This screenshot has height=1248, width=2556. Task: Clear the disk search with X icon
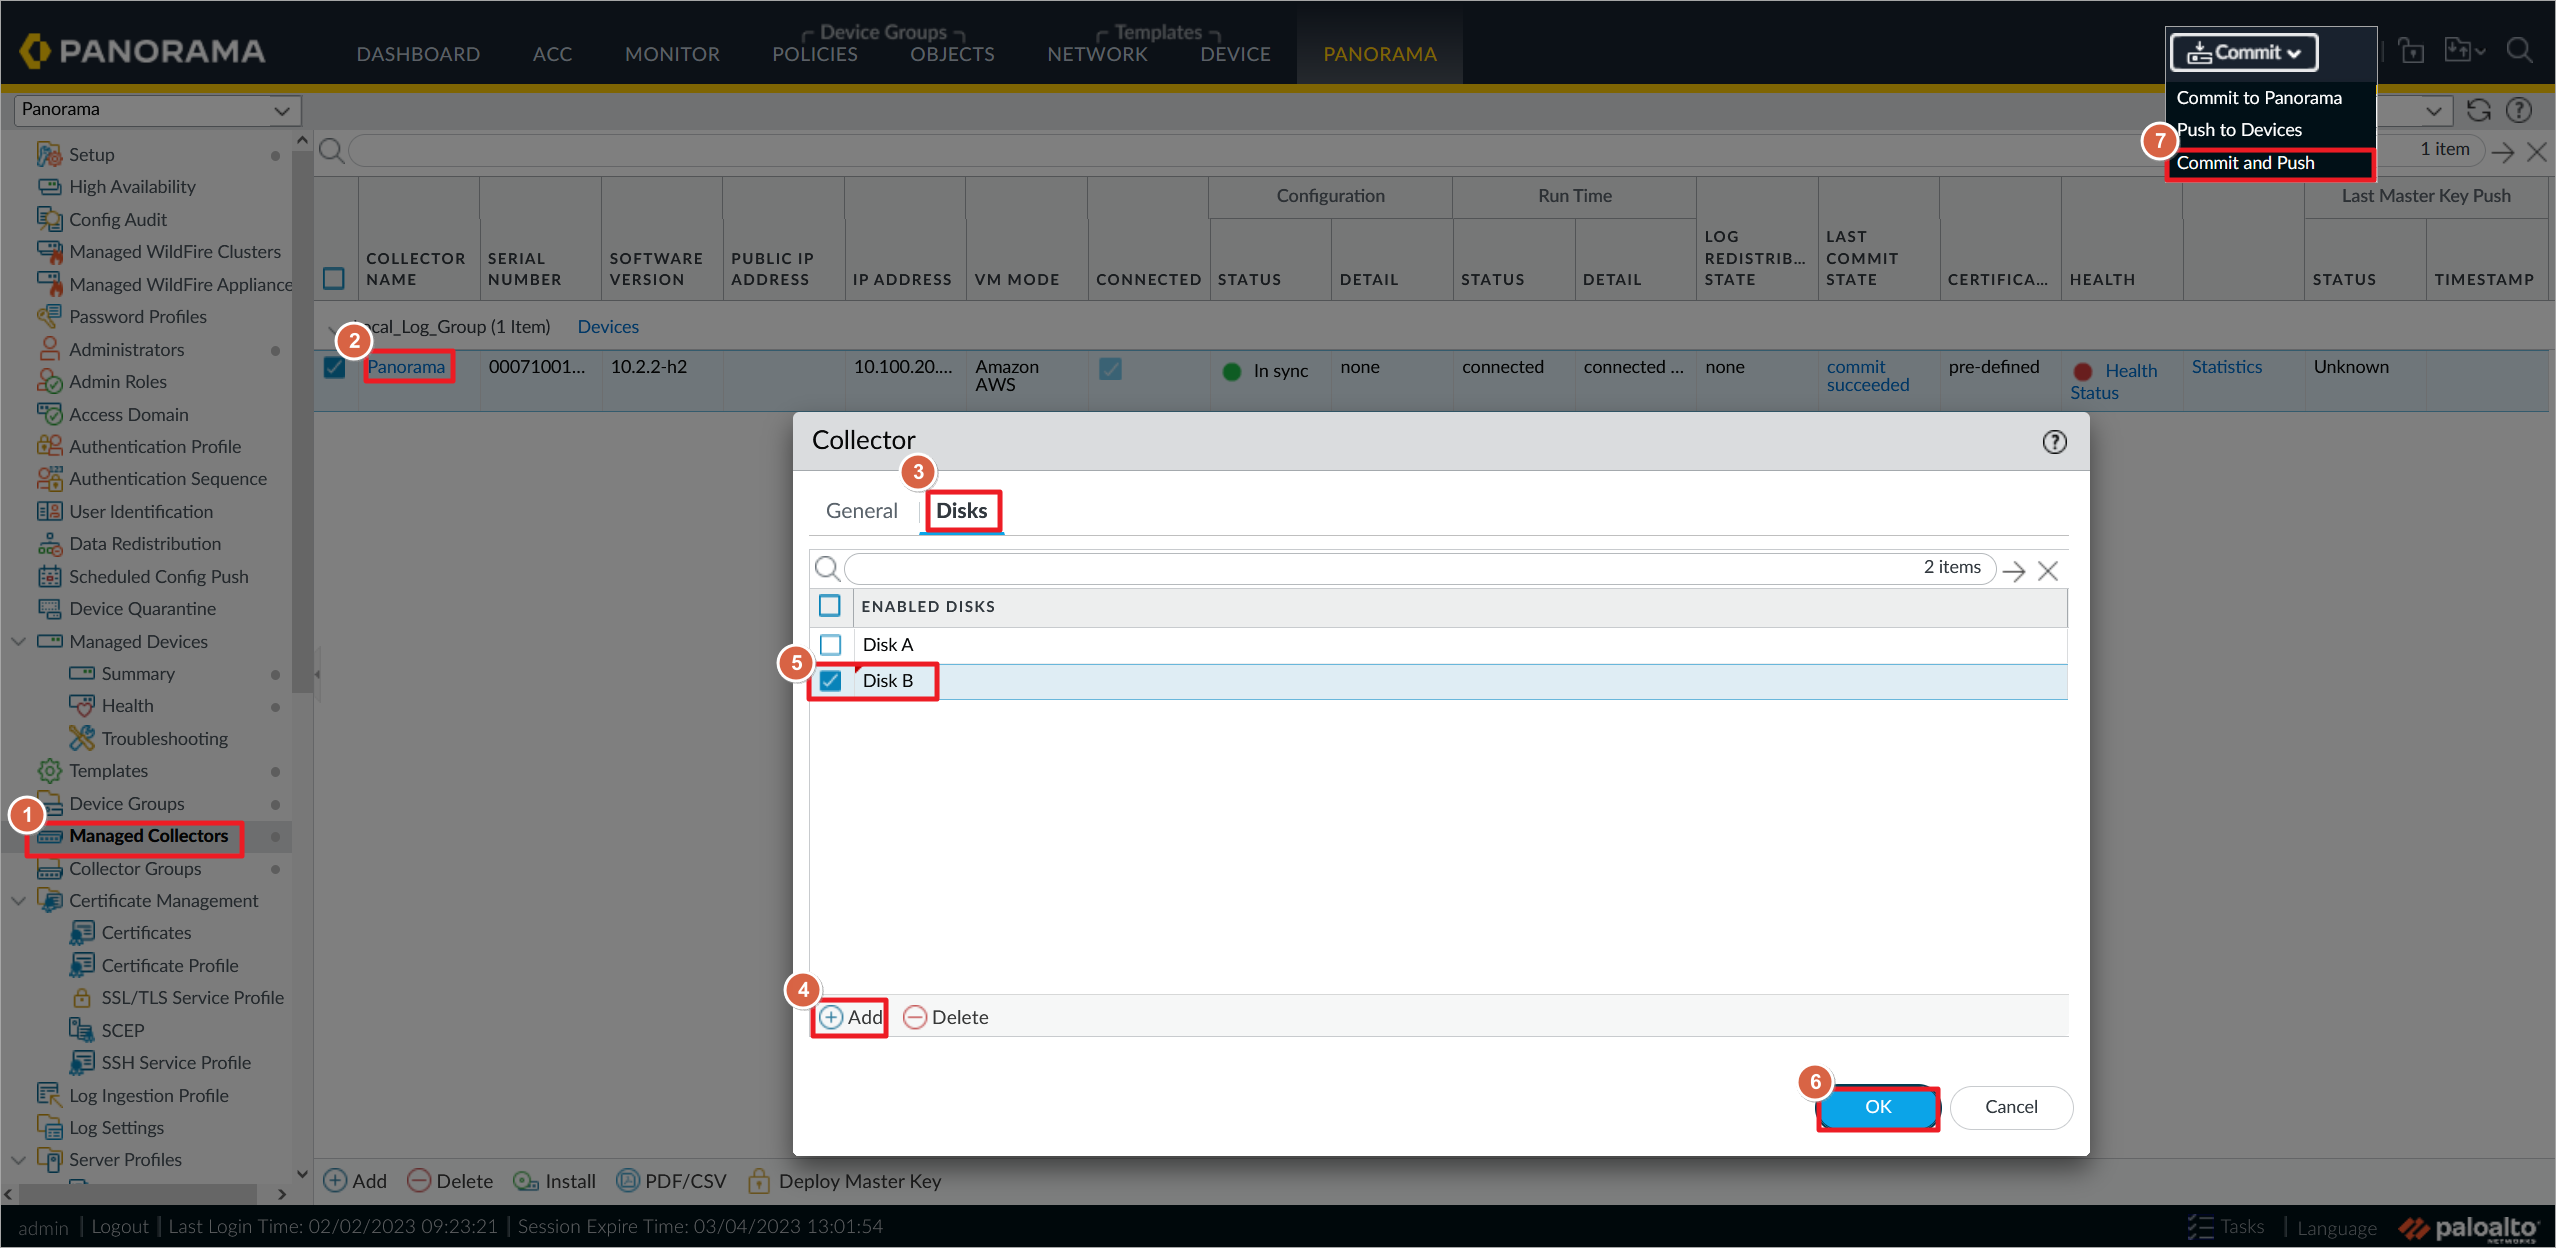(x=2048, y=570)
